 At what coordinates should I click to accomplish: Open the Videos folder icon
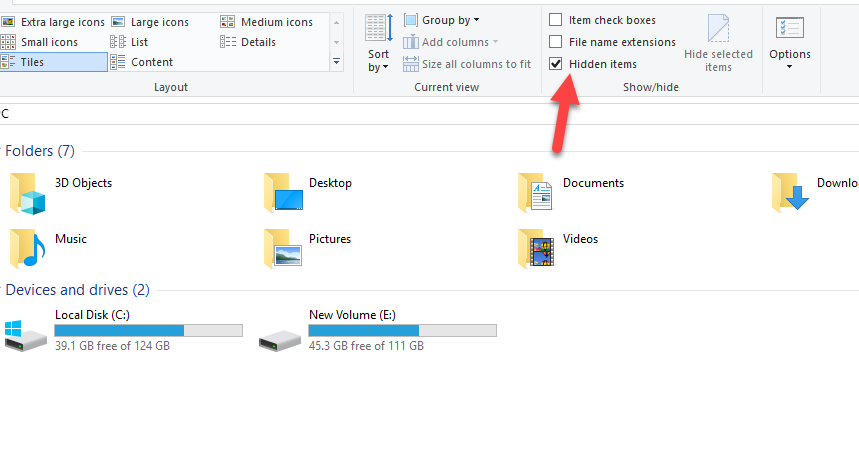pos(537,248)
